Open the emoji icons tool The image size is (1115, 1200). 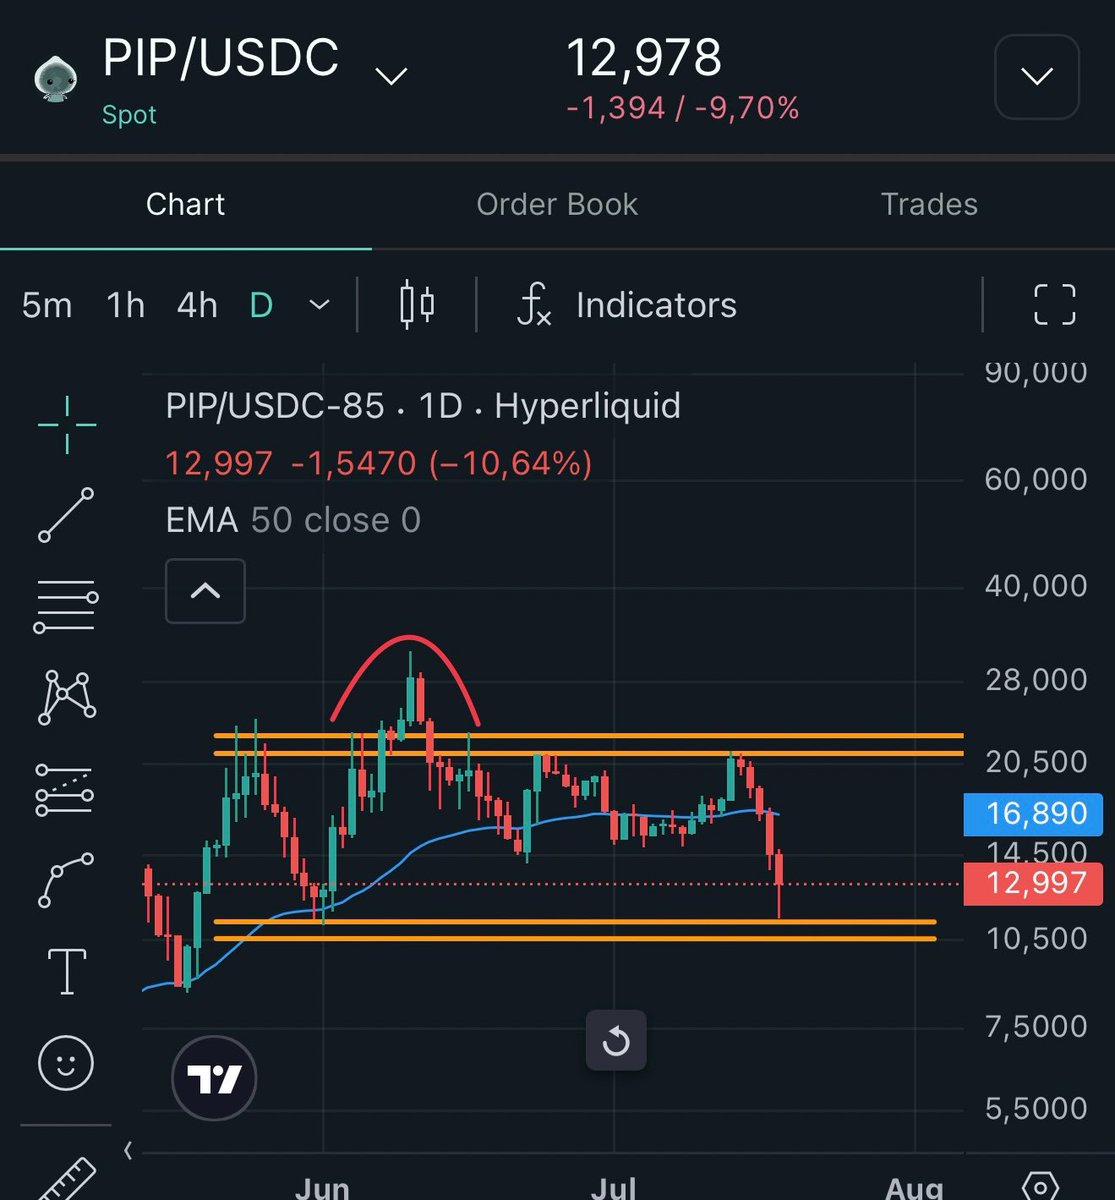pyautogui.click(x=66, y=1062)
